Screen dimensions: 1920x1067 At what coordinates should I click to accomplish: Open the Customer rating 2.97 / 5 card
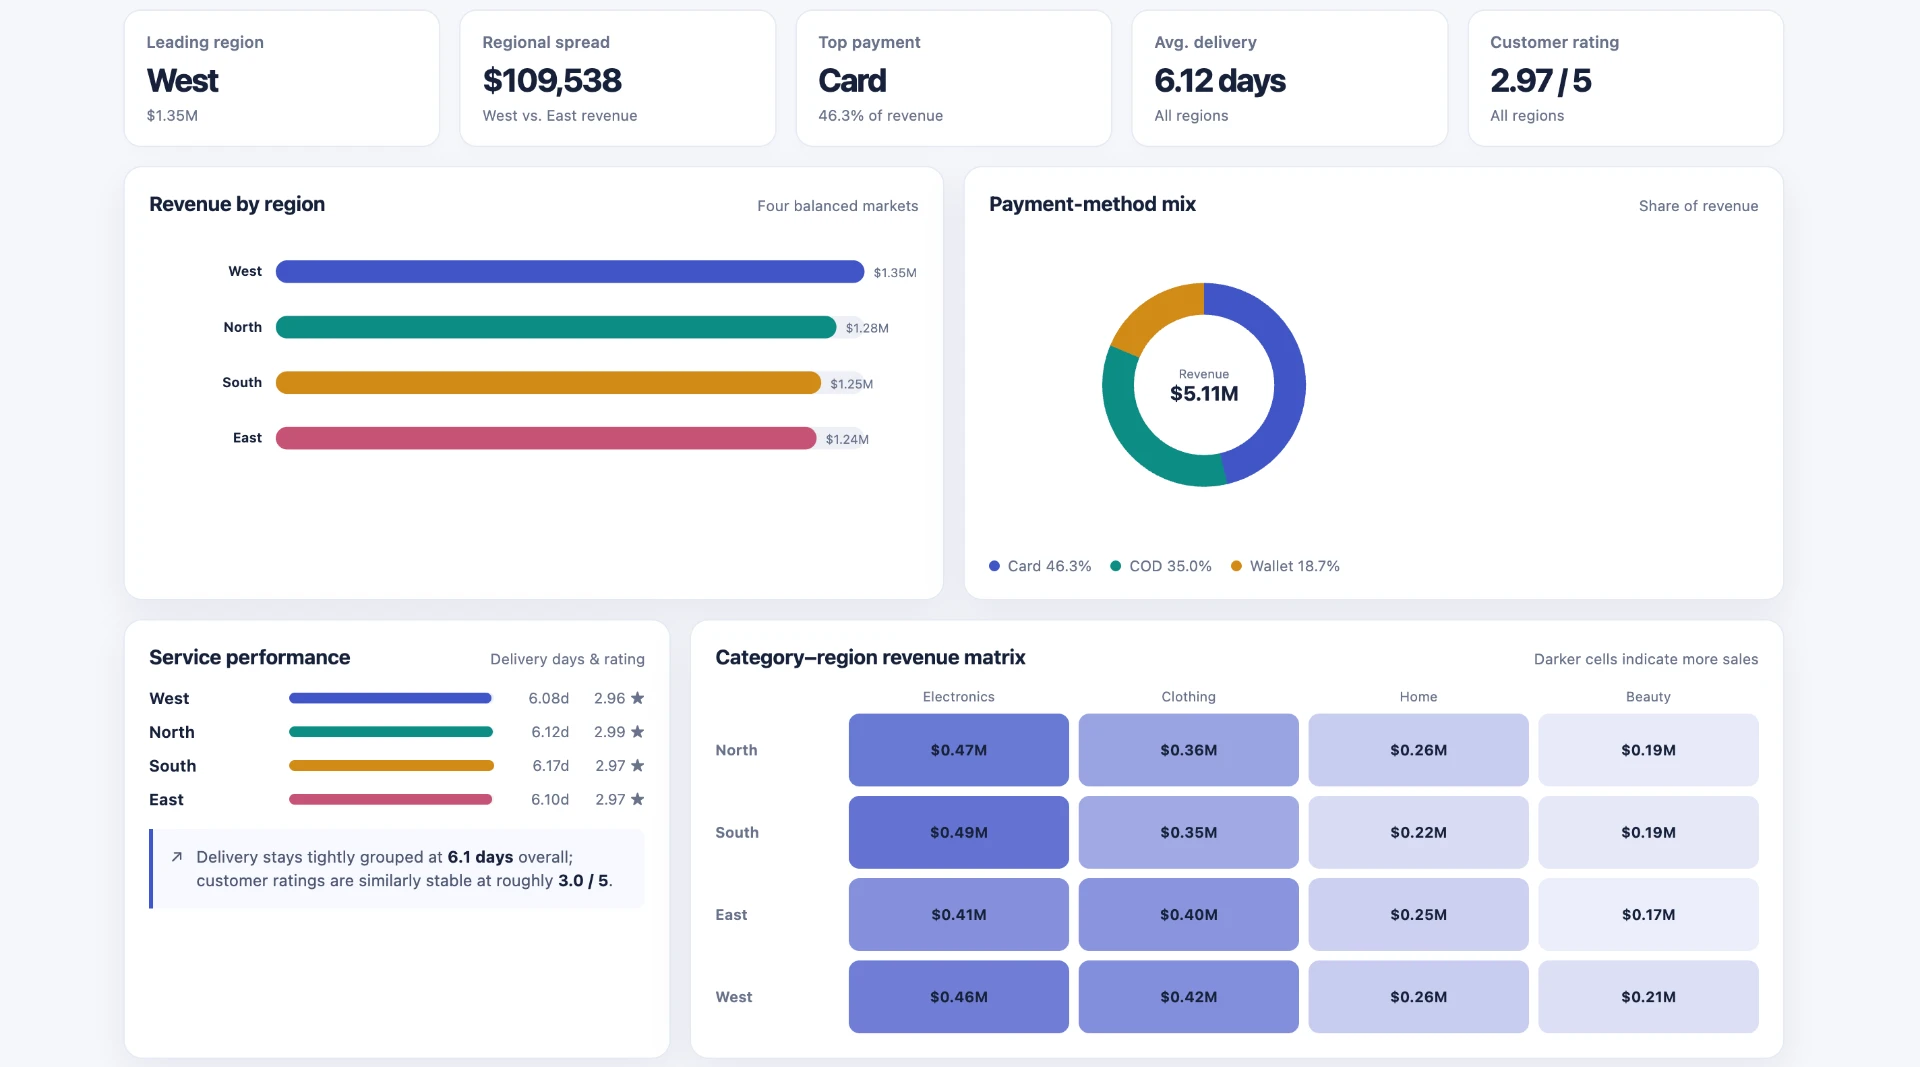1626,79
